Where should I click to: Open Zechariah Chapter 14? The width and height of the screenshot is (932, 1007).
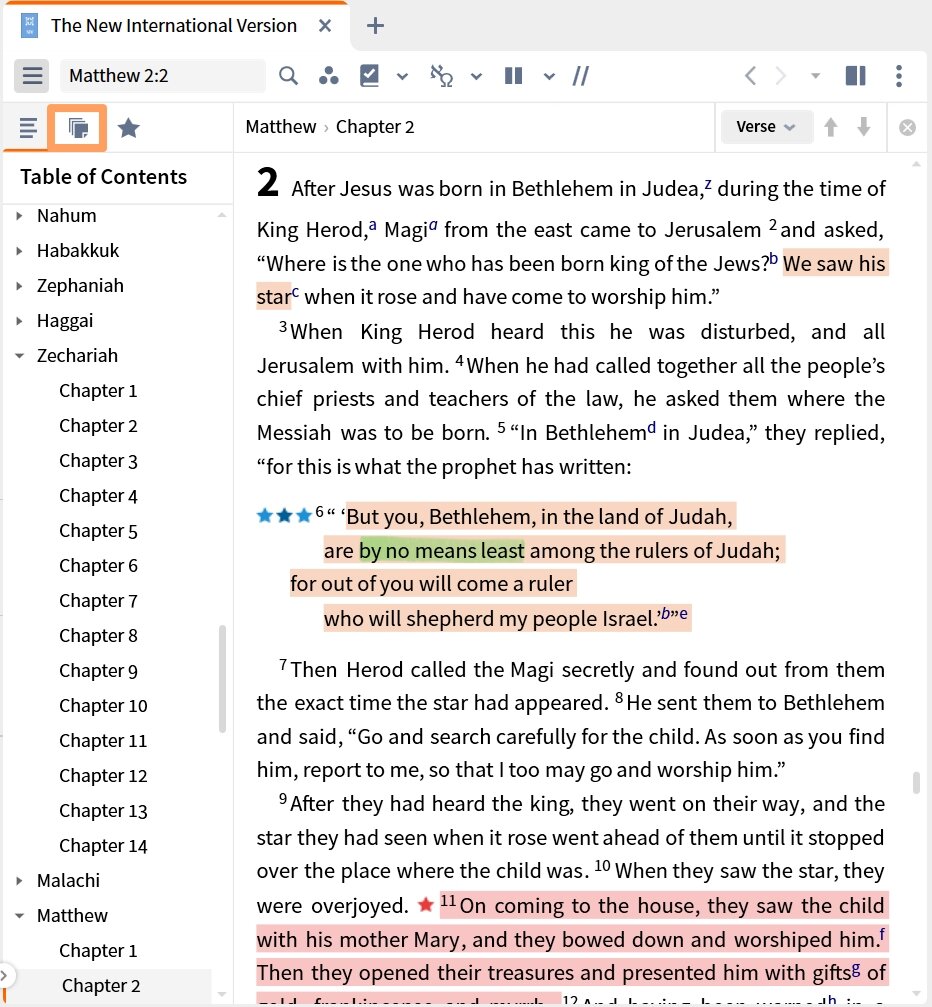click(x=103, y=846)
